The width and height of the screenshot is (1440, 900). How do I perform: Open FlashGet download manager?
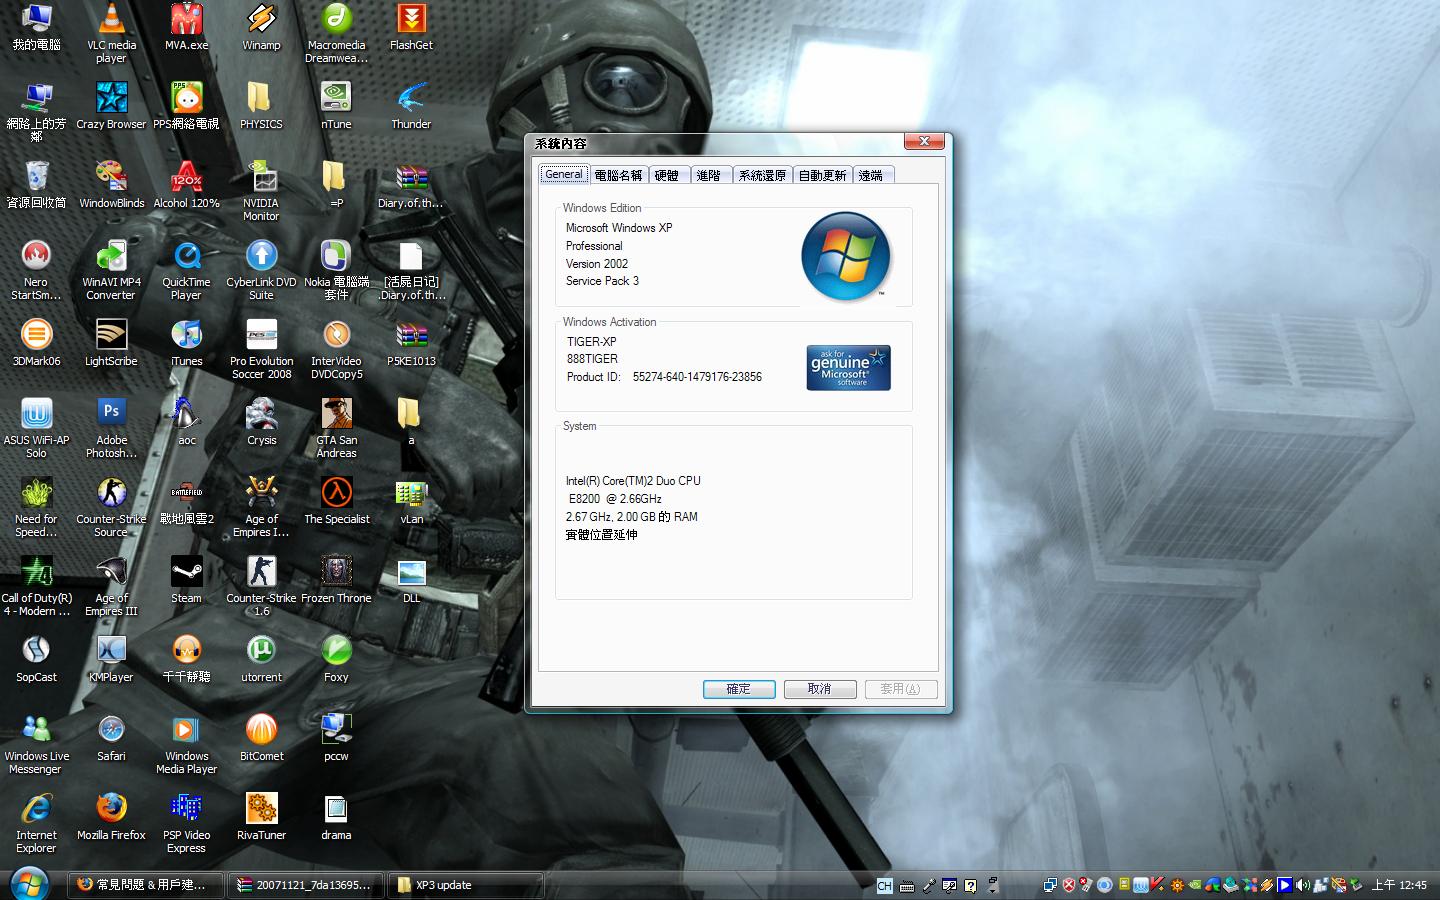pyautogui.click(x=411, y=22)
